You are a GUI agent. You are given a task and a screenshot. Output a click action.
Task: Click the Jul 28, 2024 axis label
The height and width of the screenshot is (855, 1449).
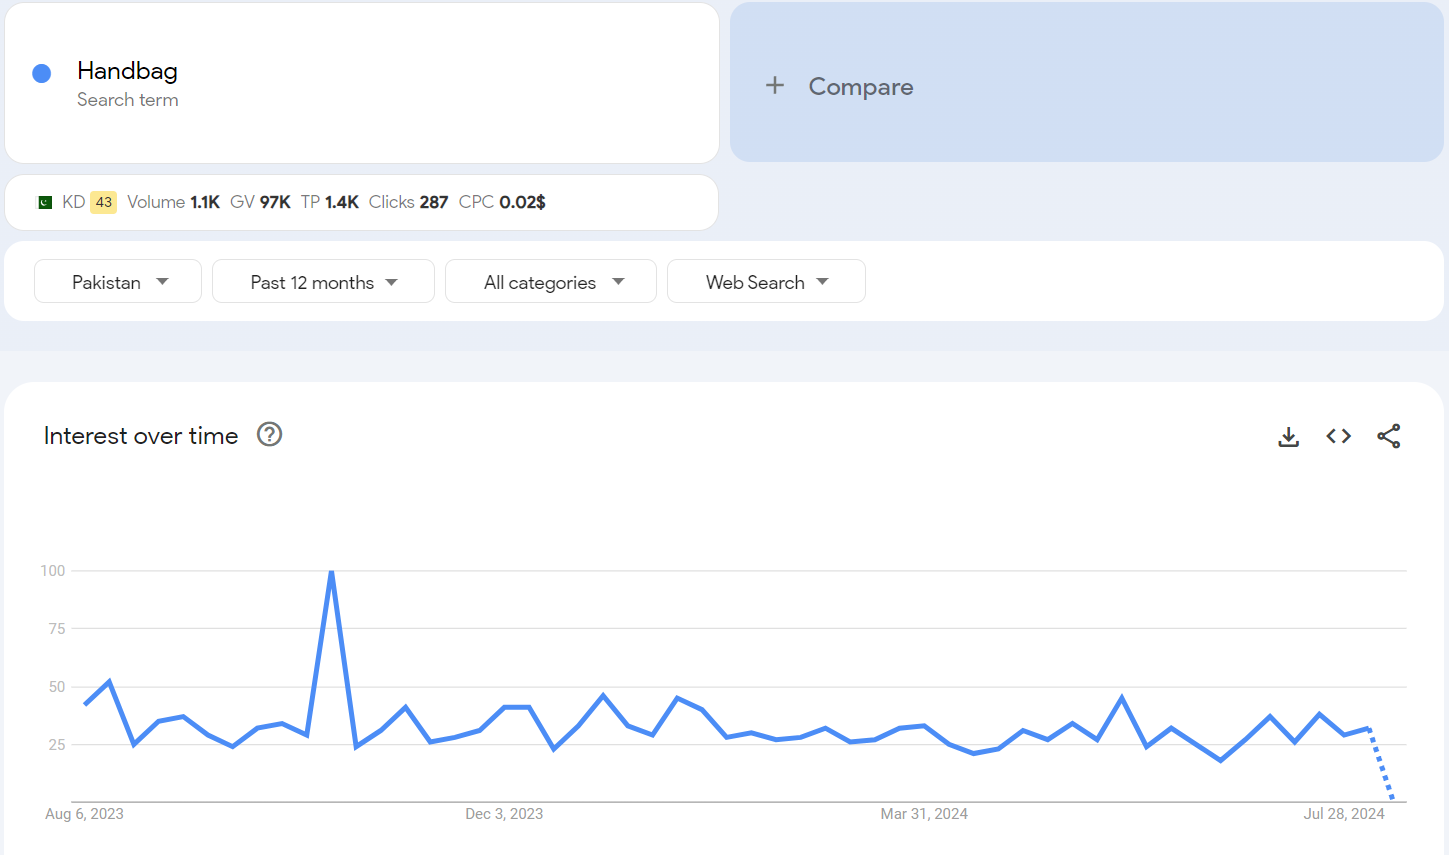click(1343, 814)
